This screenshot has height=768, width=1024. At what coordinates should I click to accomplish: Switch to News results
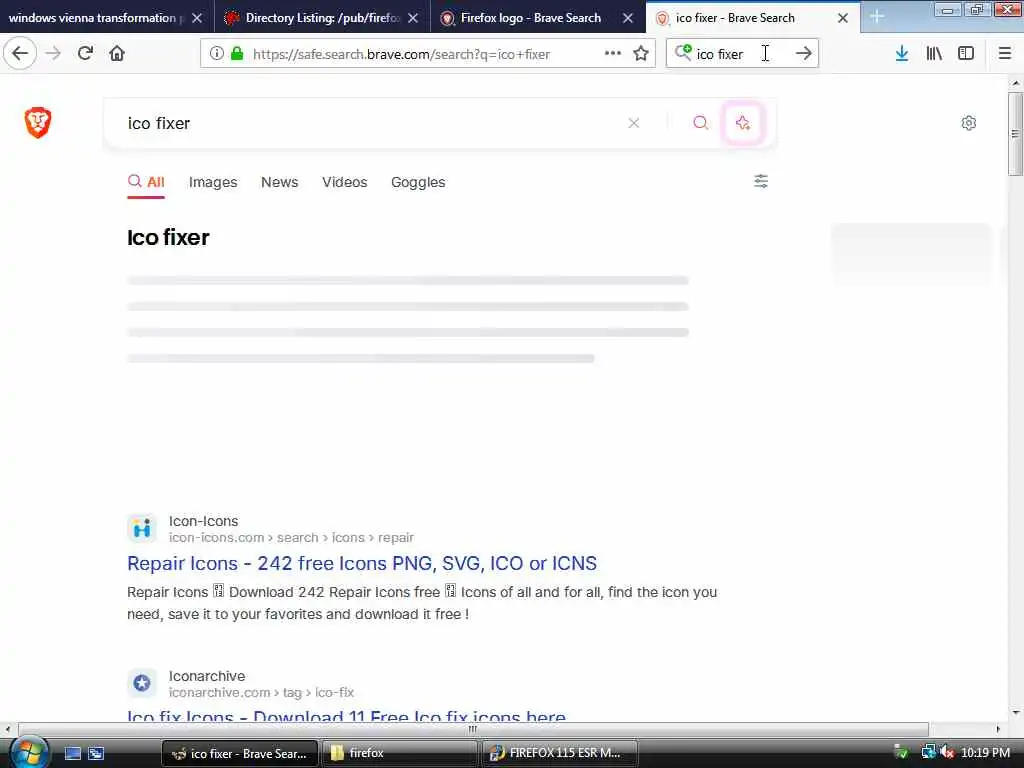point(280,182)
